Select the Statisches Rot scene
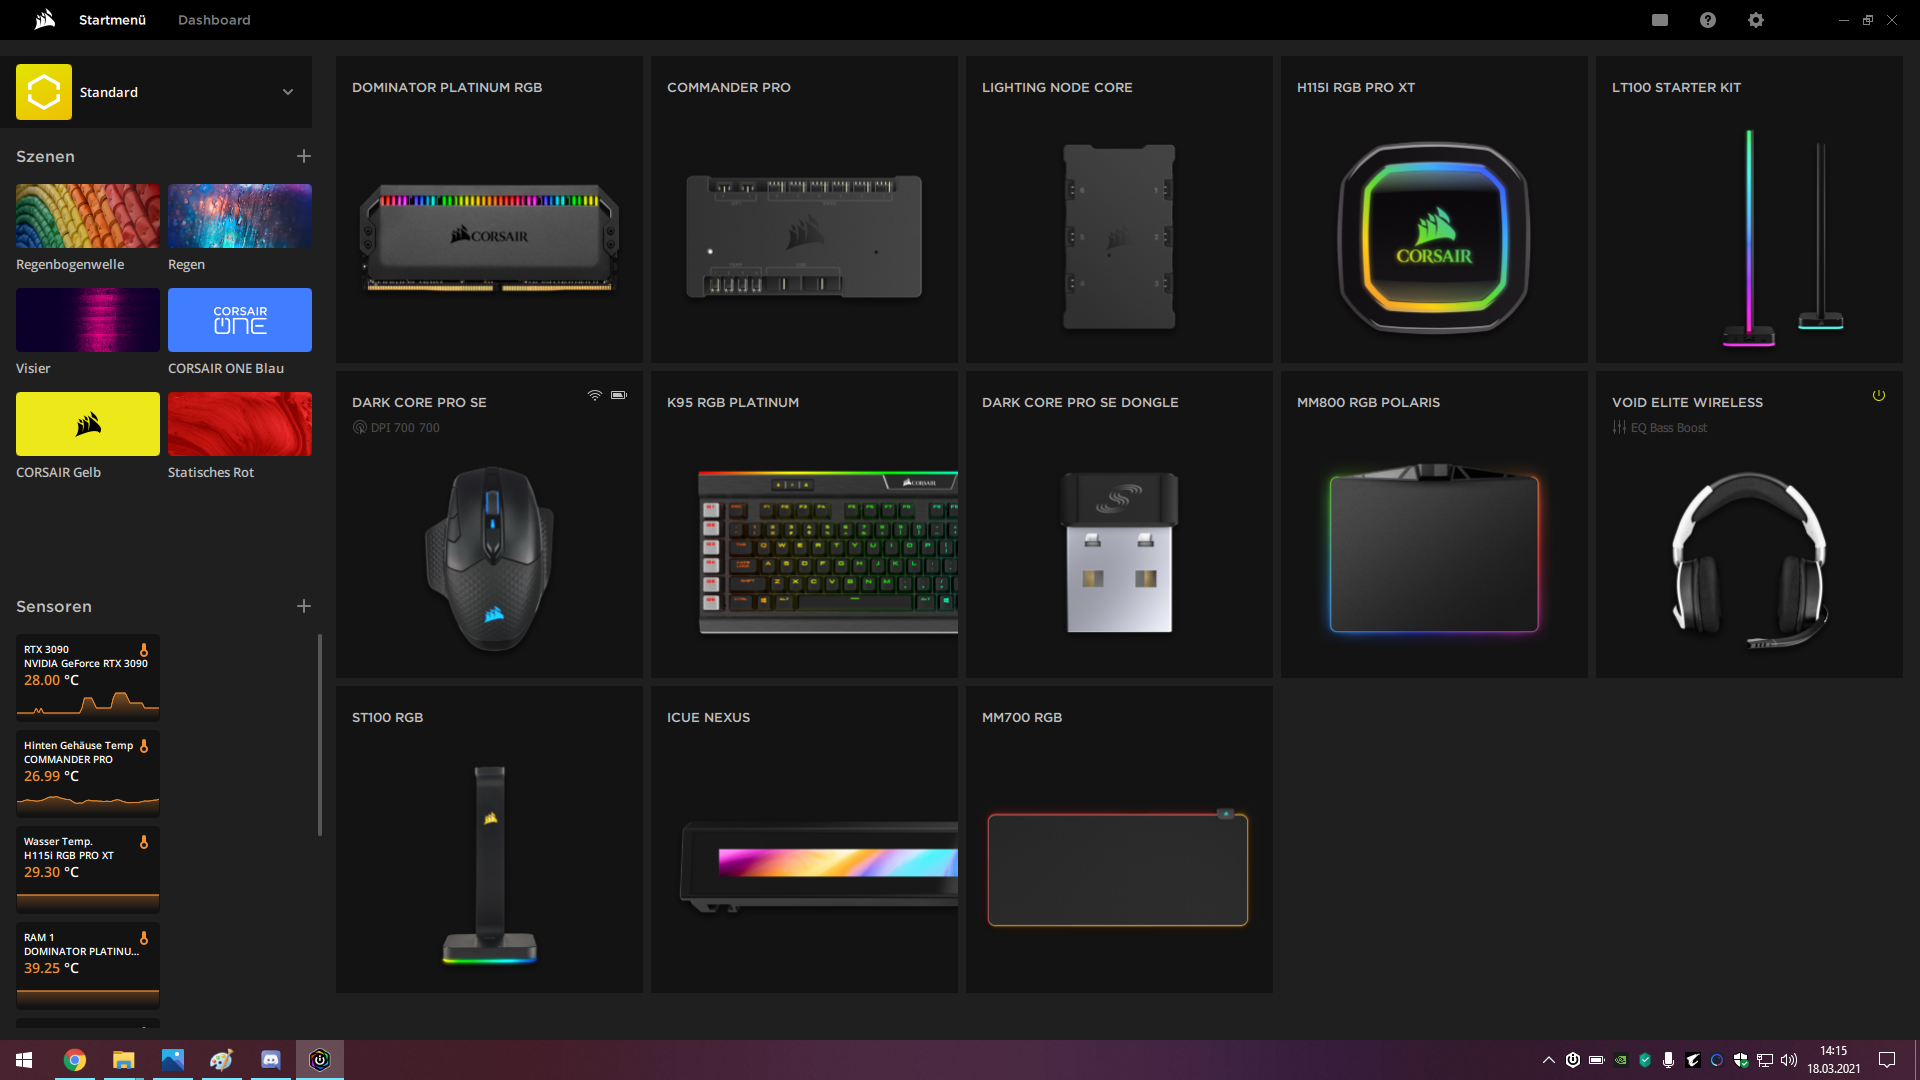1920x1080 pixels. tap(240, 424)
